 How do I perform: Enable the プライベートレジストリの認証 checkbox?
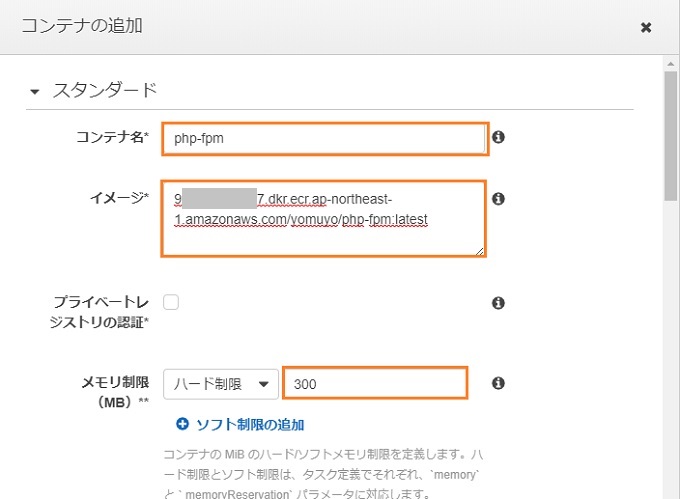click(171, 302)
